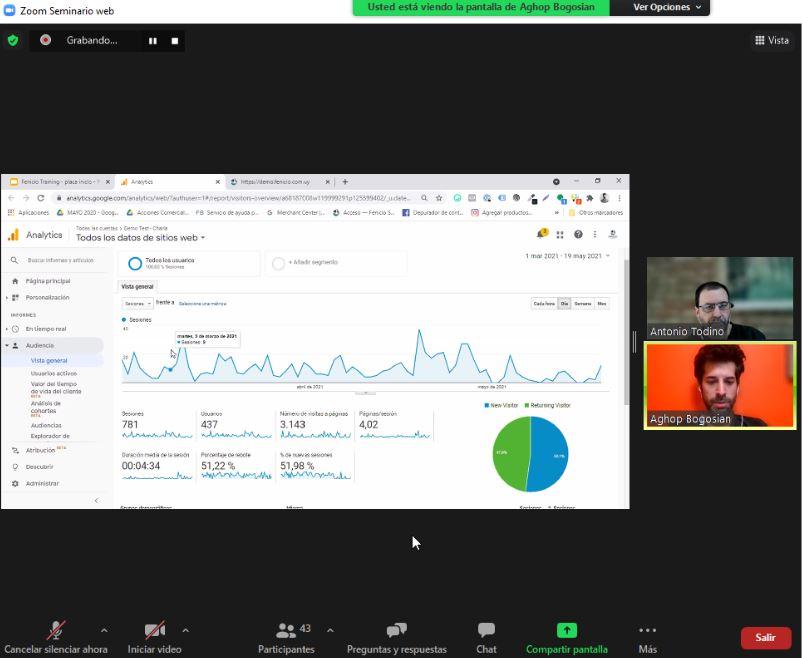Leave meeting with Salir button
802x658 pixels.
coord(765,637)
